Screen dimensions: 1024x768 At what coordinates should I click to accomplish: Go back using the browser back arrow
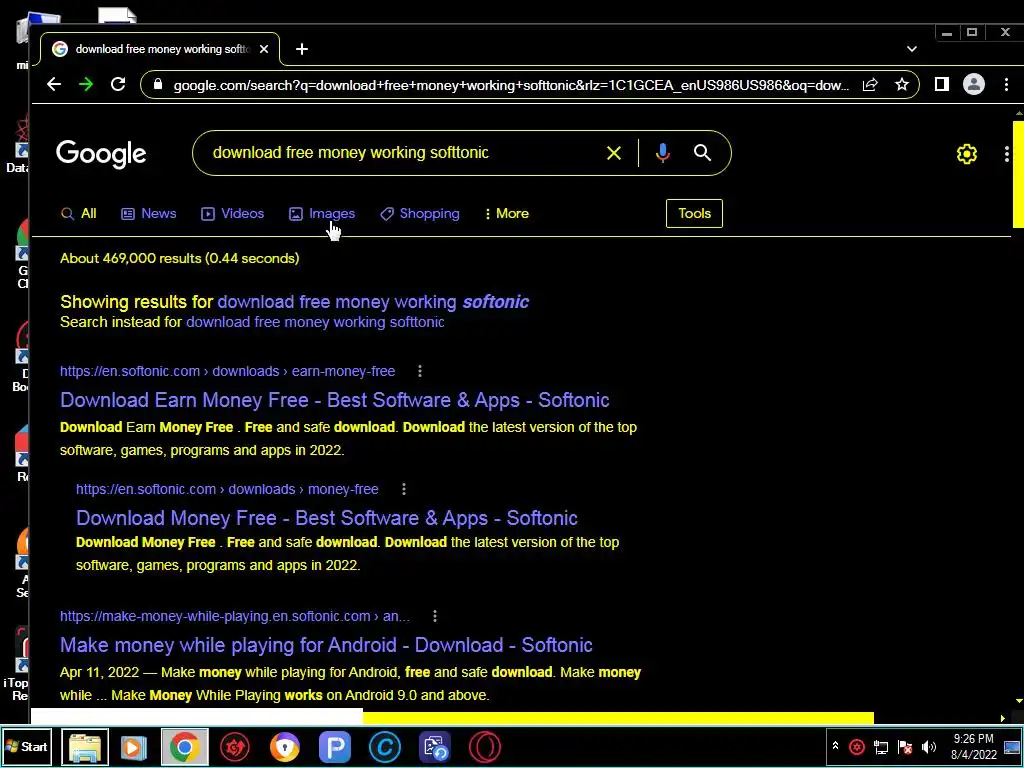[54, 84]
